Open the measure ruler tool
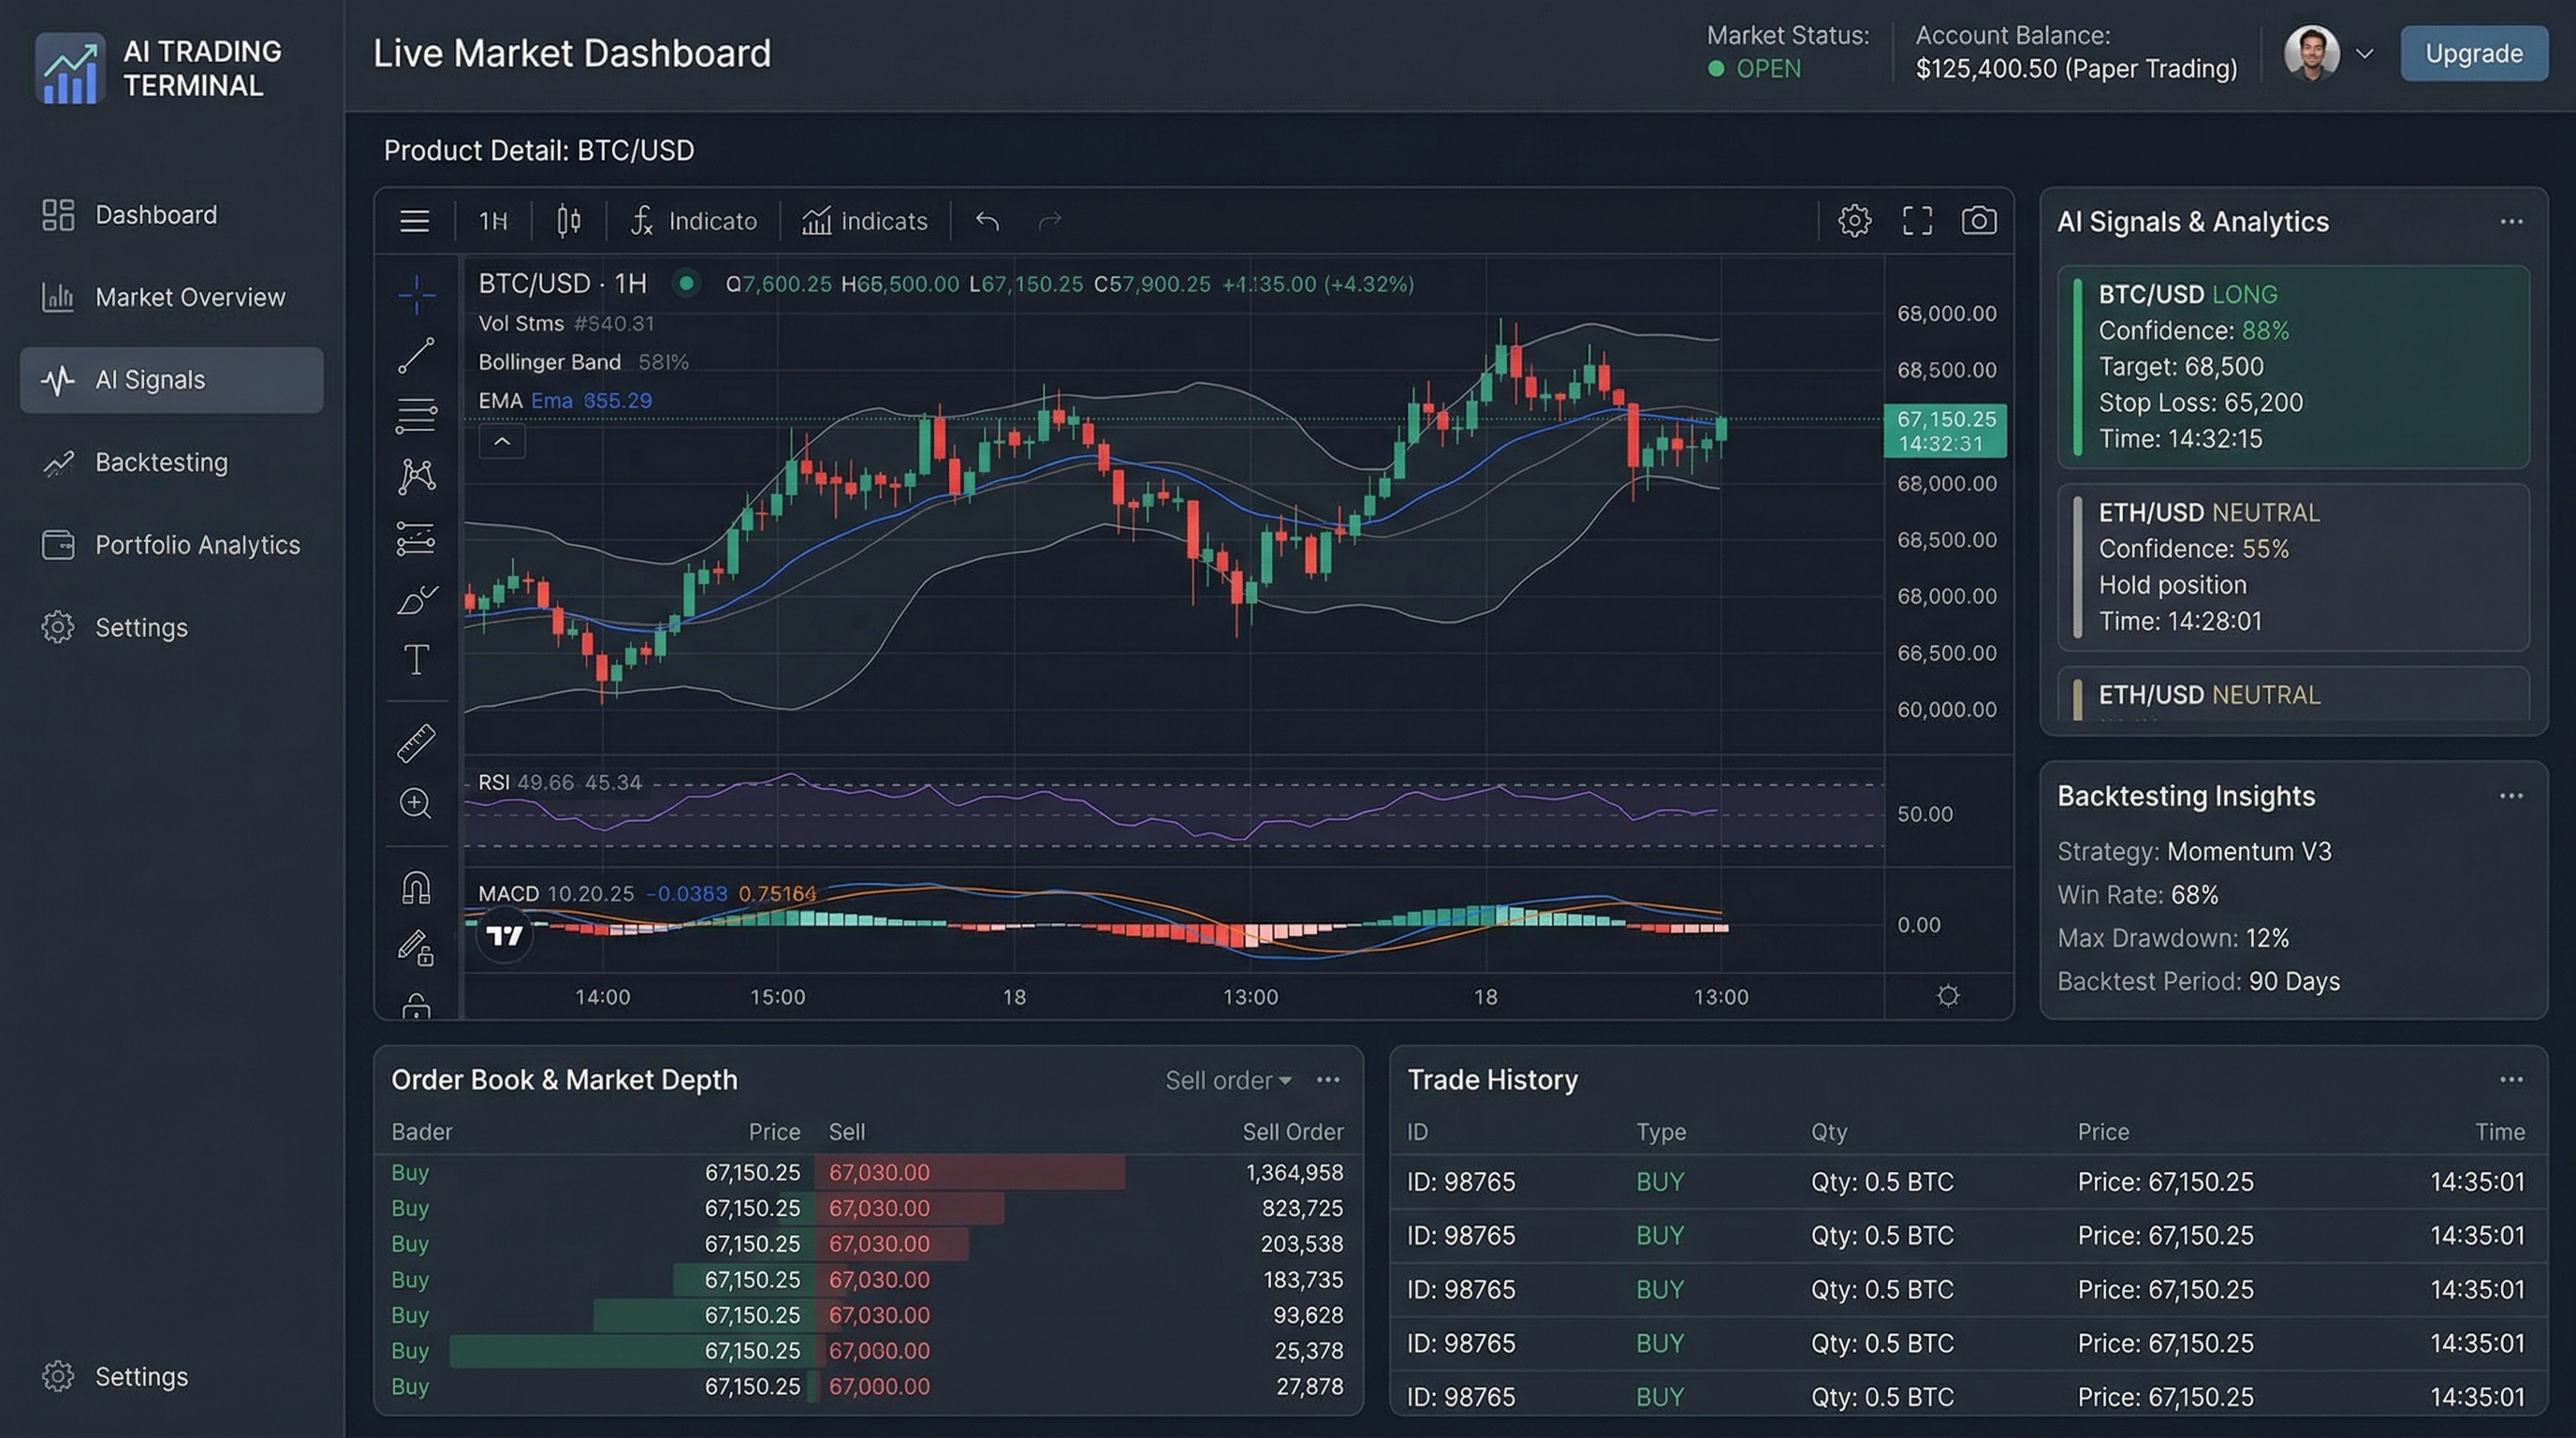This screenshot has height=1438, width=2576. click(x=417, y=742)
